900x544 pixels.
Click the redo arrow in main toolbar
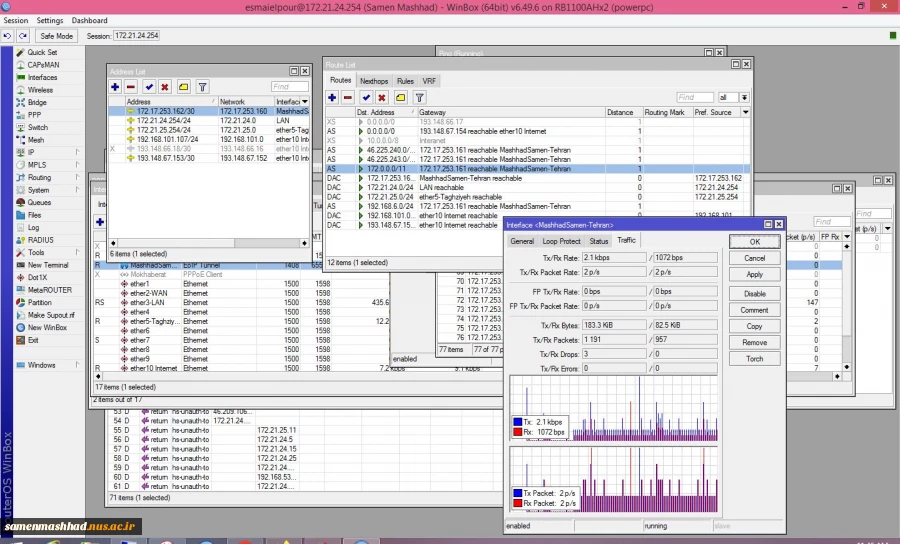(23, 36)
